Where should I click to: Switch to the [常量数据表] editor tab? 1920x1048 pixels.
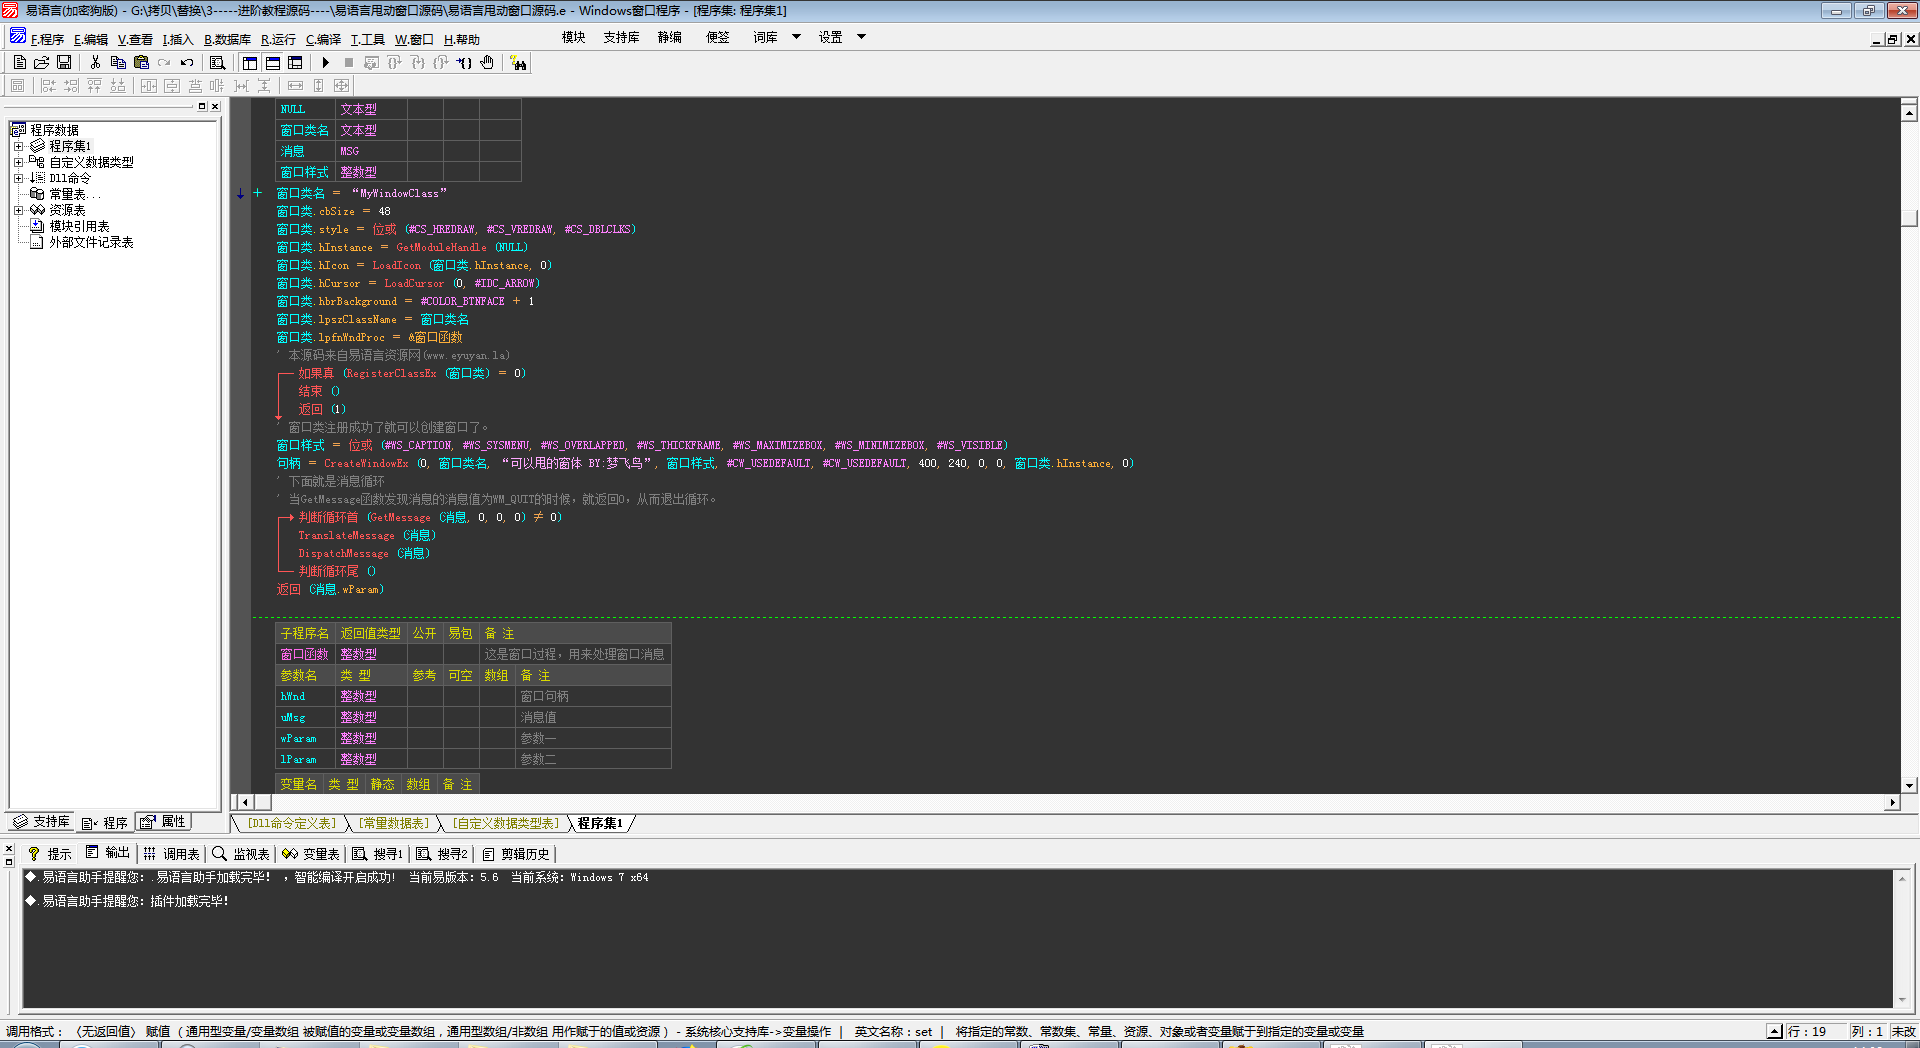(394, 824)
